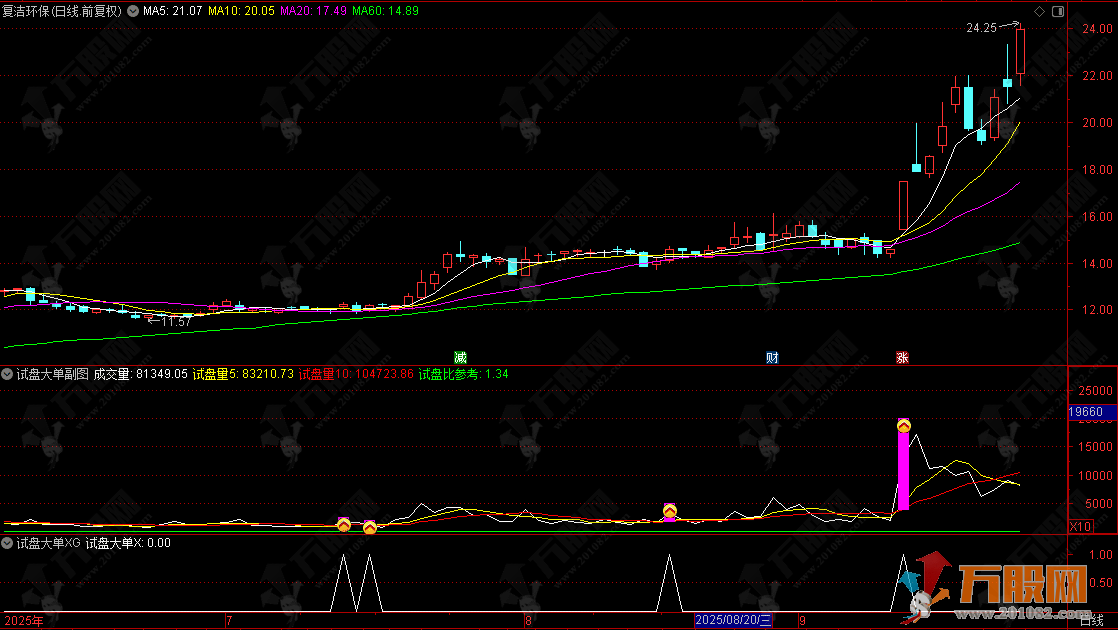
Task: Click the 22.00 price axis label
Action: click(x=1097, y=76)
